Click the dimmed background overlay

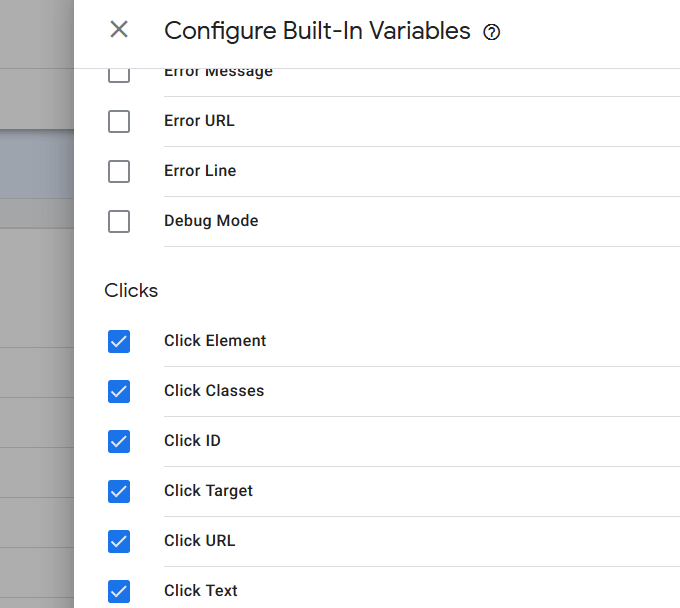(x=36, y=300)
